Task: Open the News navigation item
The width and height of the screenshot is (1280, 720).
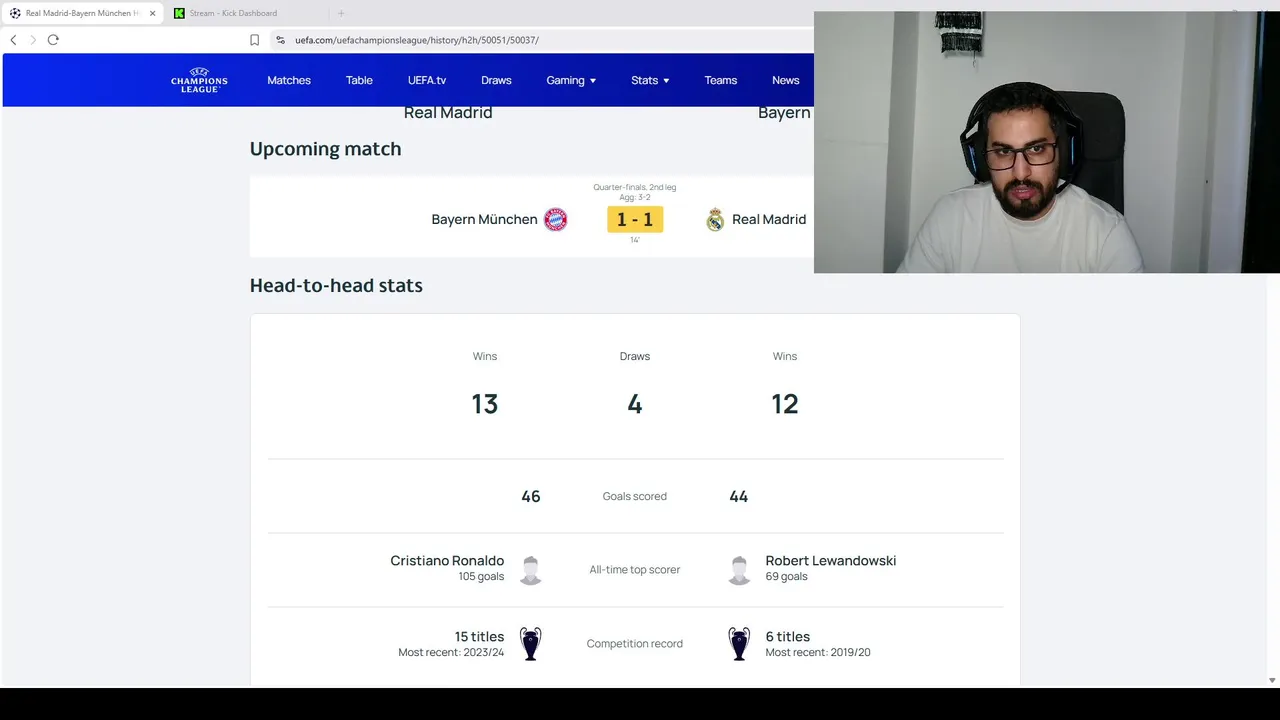Action: pos(786,80)
